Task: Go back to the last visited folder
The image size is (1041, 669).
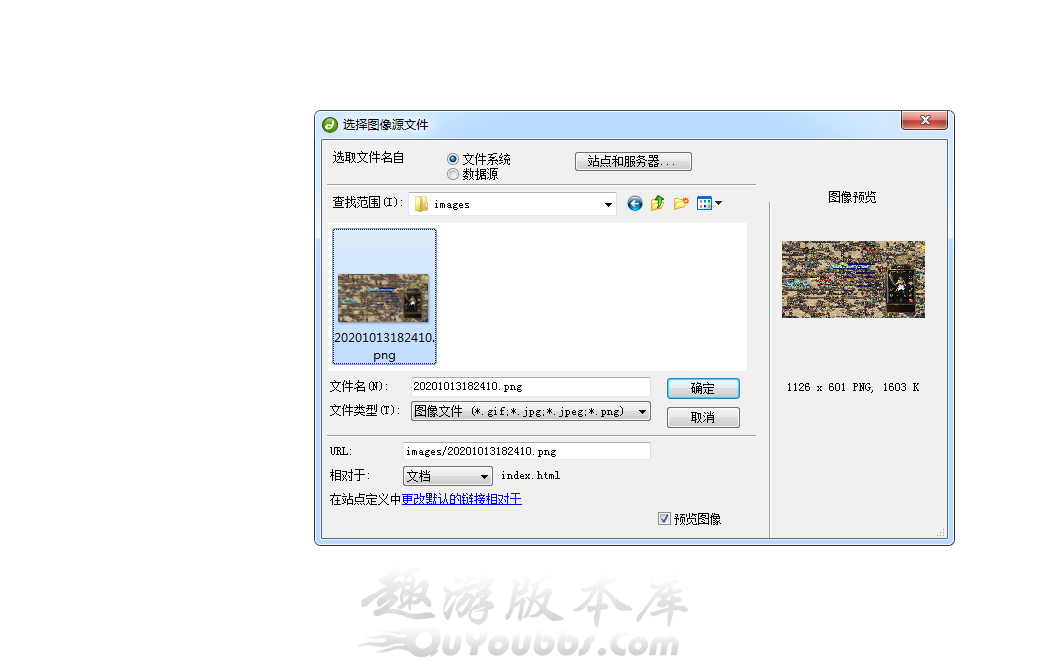Action: click(635, 204)
